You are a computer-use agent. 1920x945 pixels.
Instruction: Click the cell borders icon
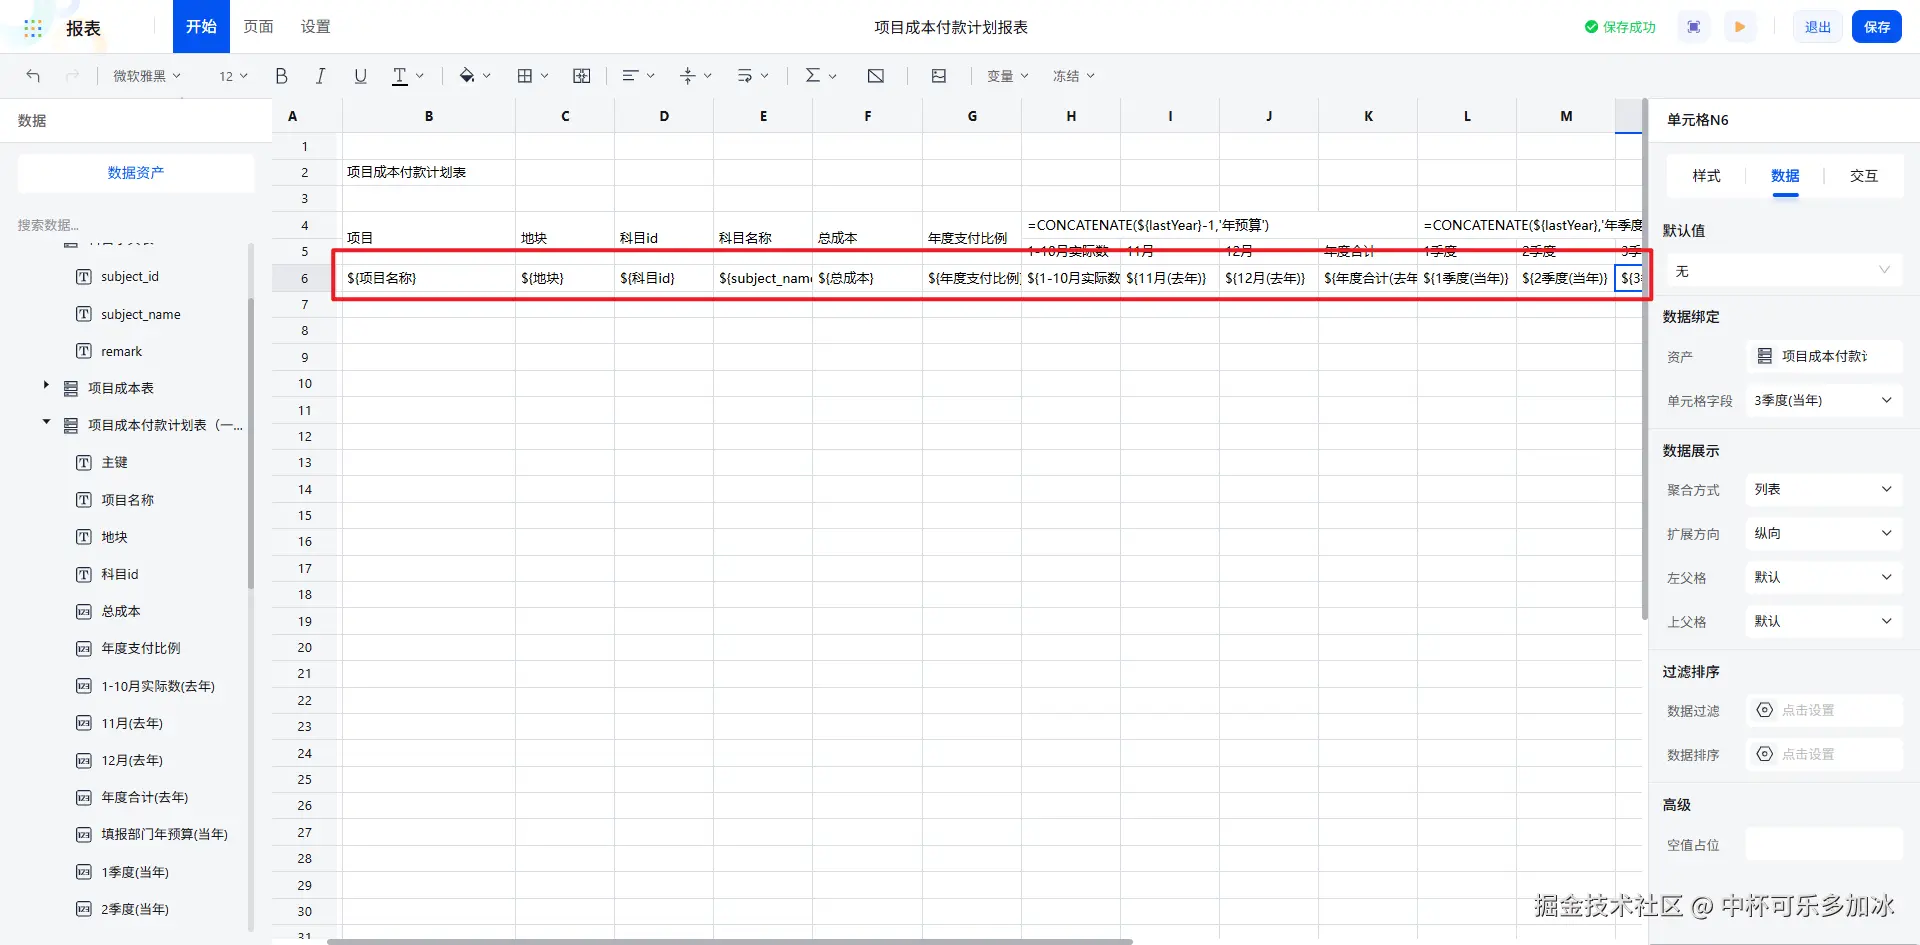click(x=524, y=76)
